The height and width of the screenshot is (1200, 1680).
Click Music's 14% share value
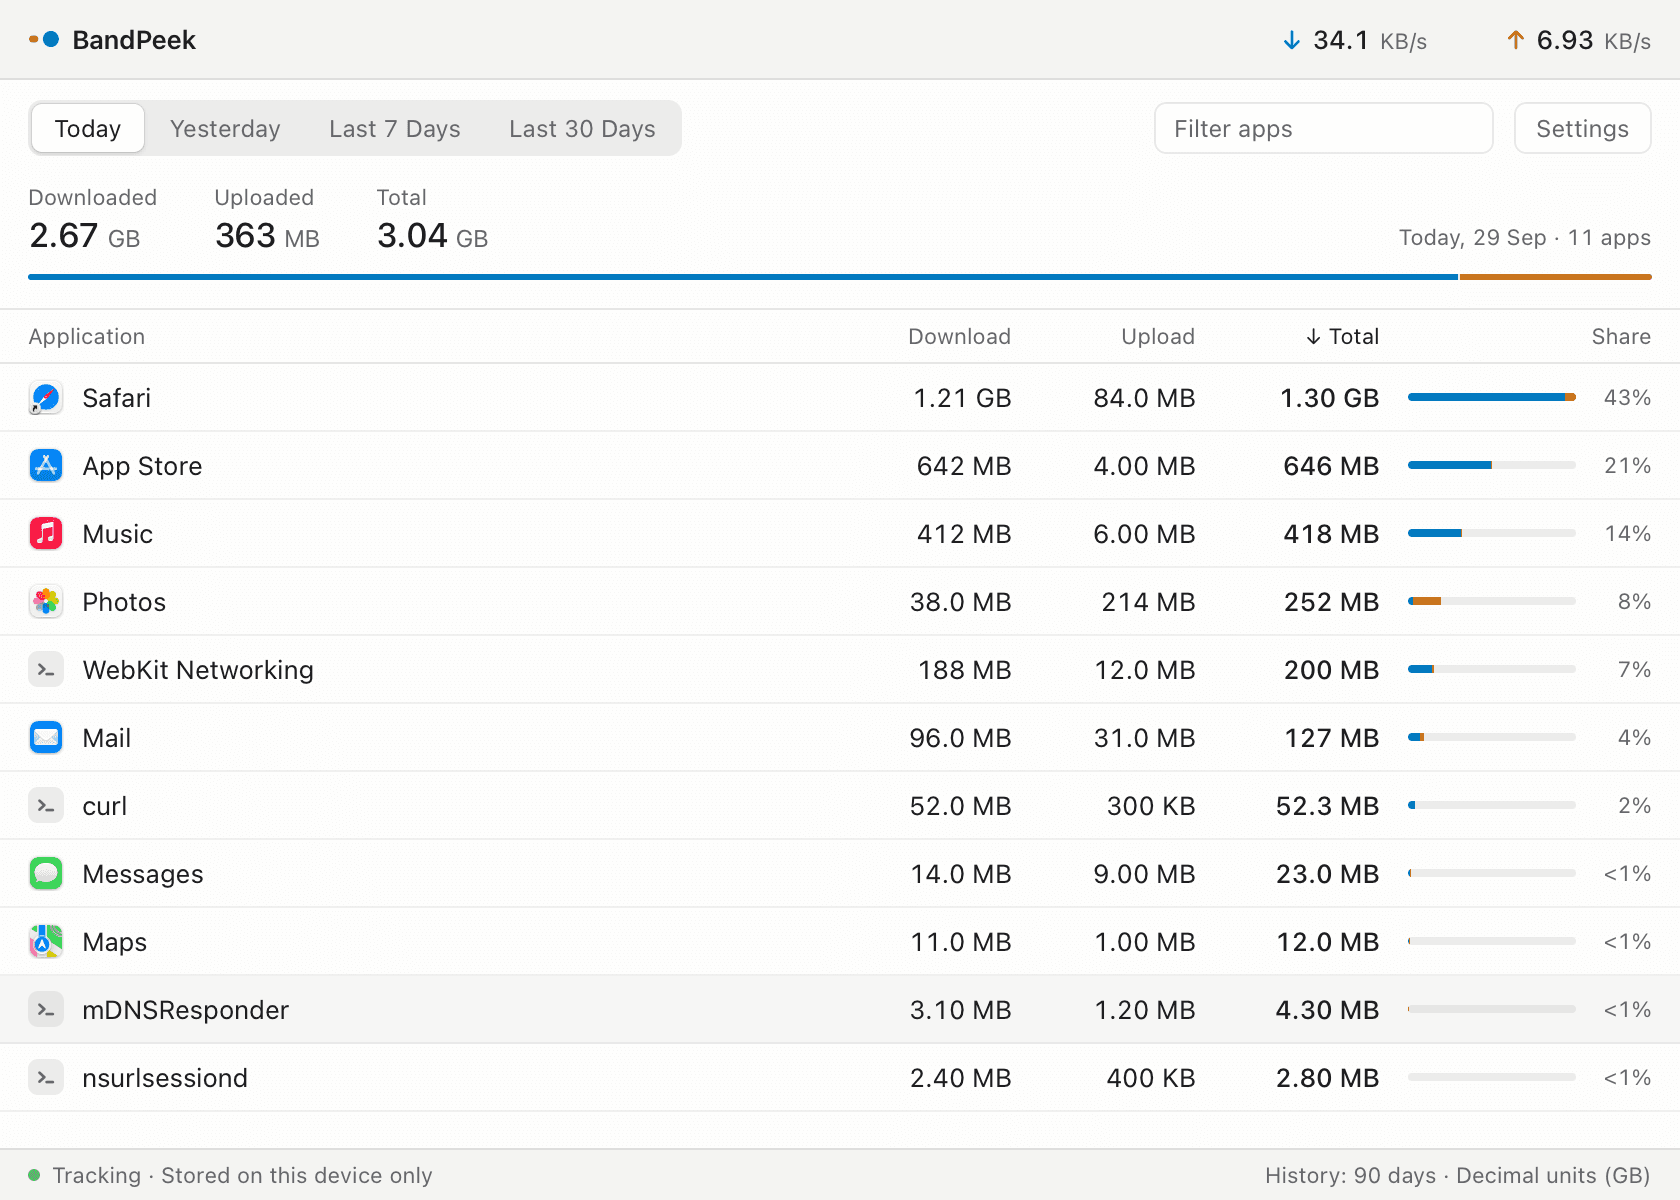point(1627,534)
